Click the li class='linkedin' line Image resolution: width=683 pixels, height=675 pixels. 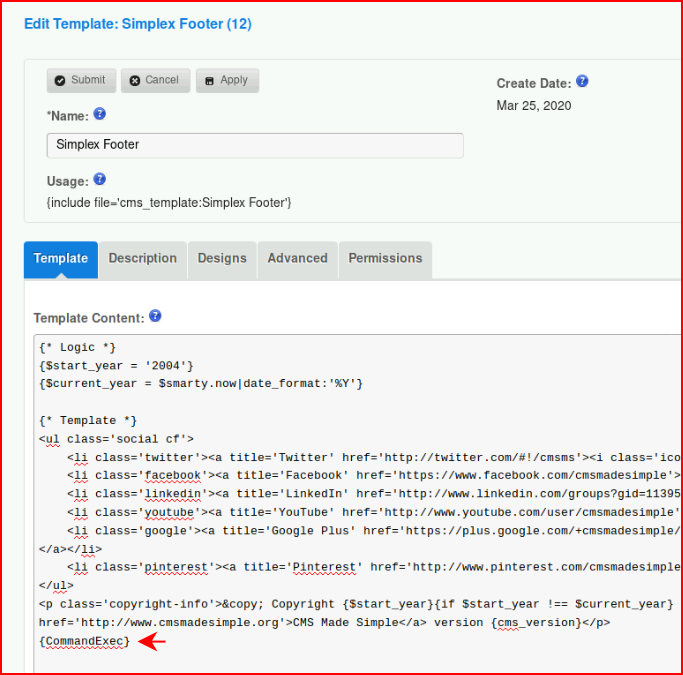[374, 493]
